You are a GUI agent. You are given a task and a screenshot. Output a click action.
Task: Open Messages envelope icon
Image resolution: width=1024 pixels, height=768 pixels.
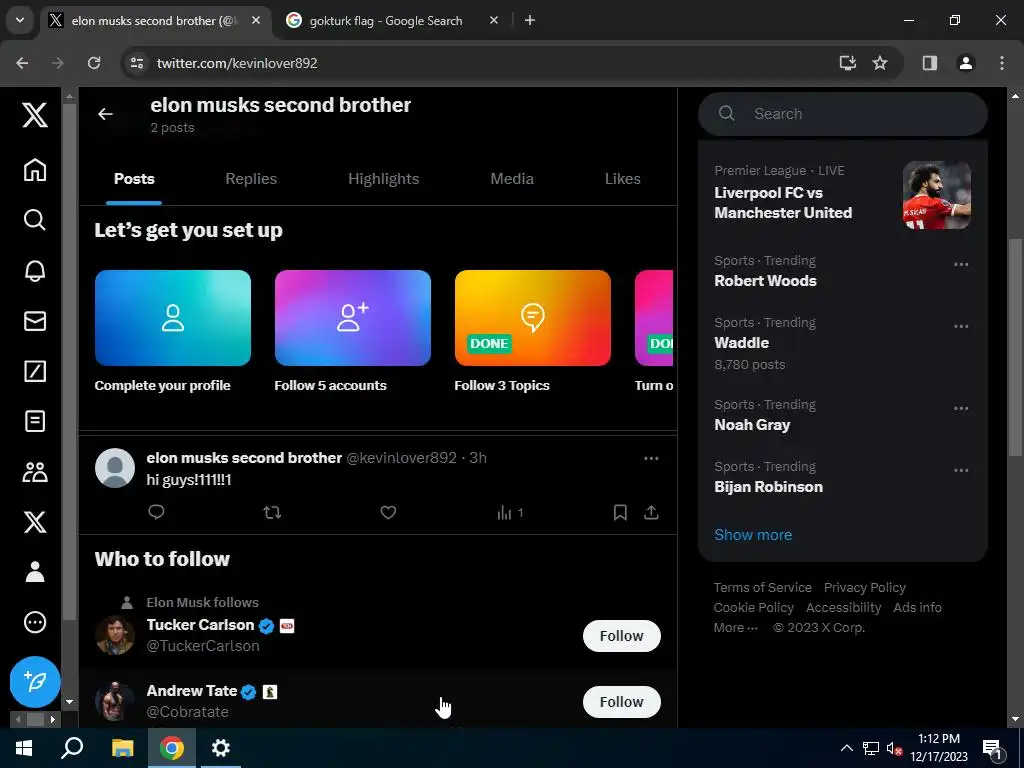point(35,321)
